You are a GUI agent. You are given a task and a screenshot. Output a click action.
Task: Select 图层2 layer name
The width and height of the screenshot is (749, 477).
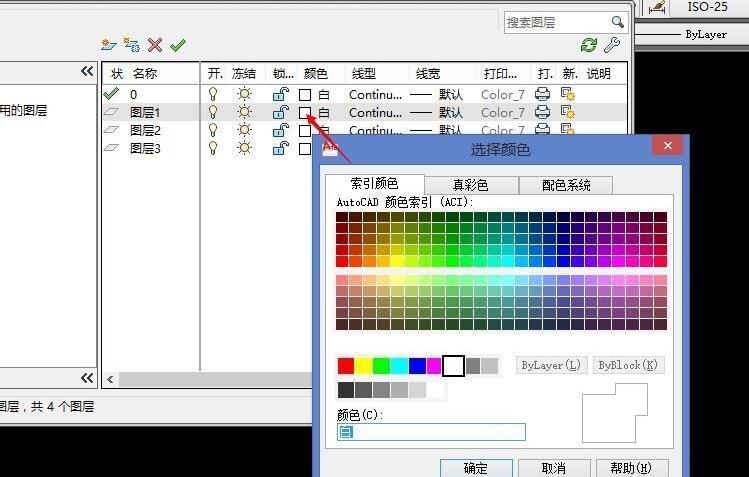[145, 130]
